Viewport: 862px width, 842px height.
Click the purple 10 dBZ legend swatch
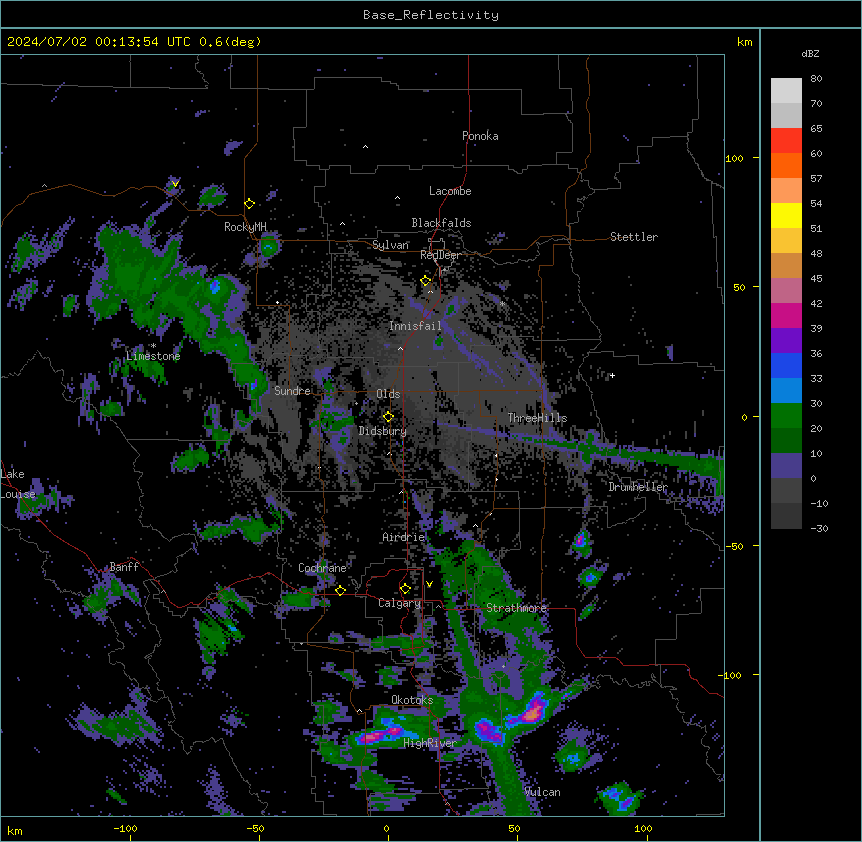click(x=786, y=466)
